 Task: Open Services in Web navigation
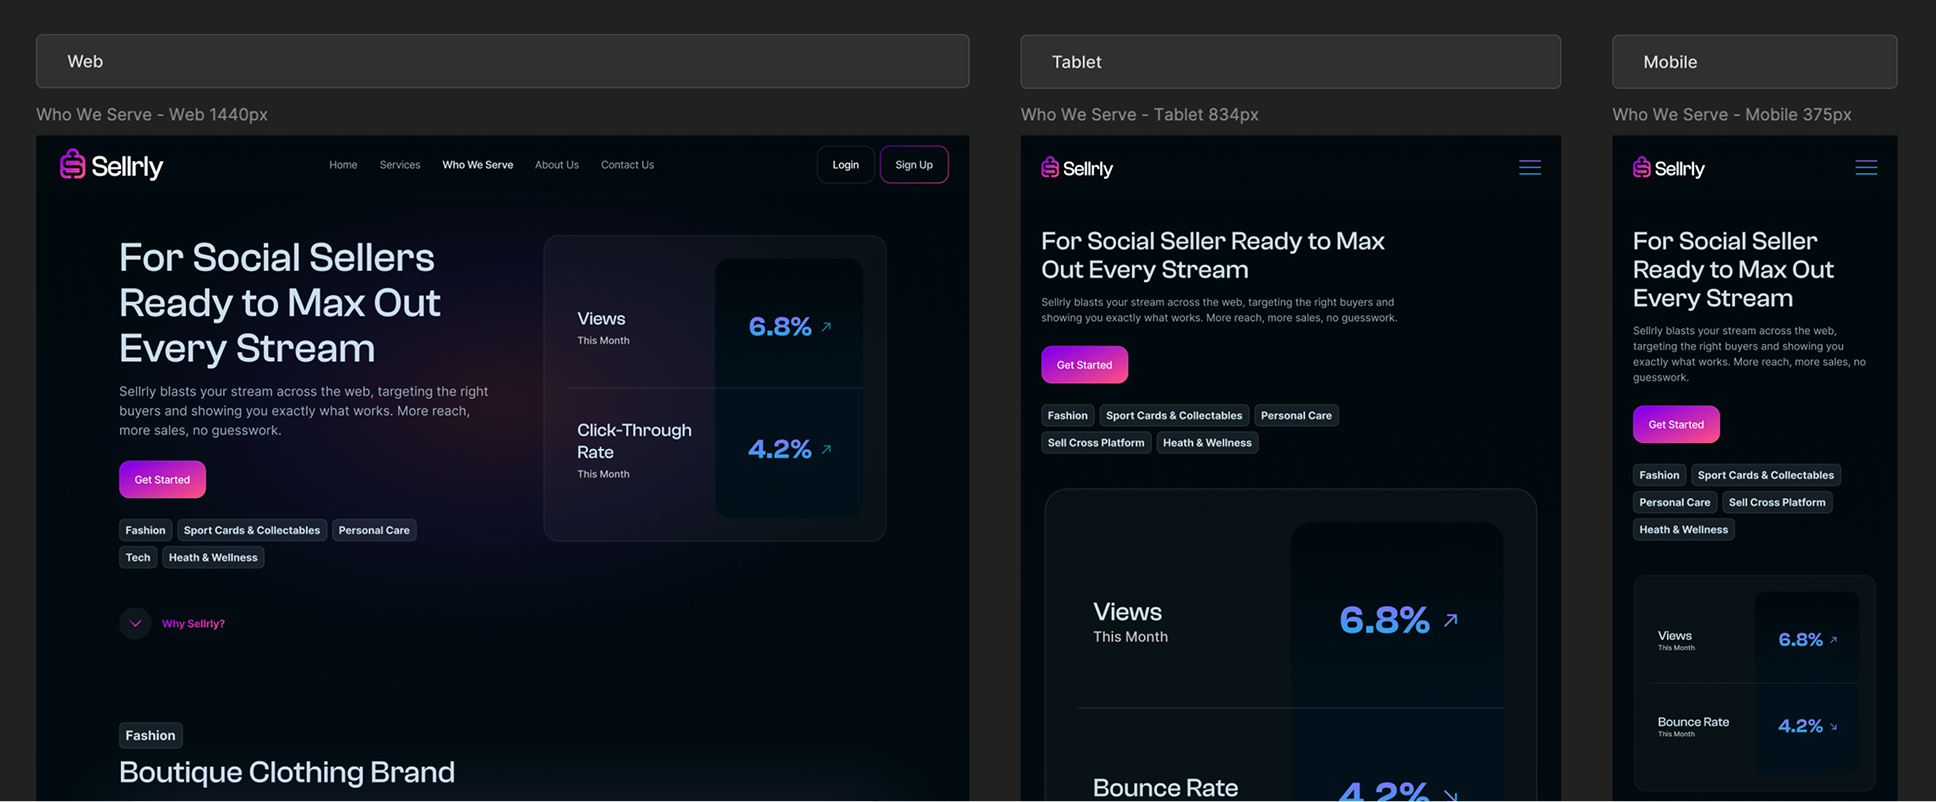[400, 165]
